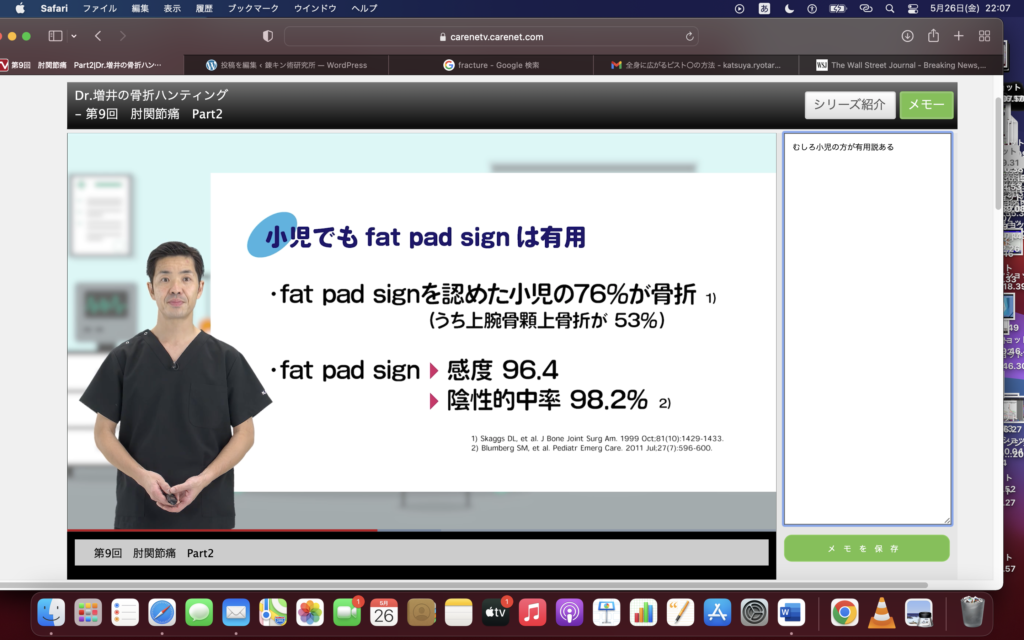Click the シリーズ紹介 button
The image size is (1024, 640).
pos(849,105)
